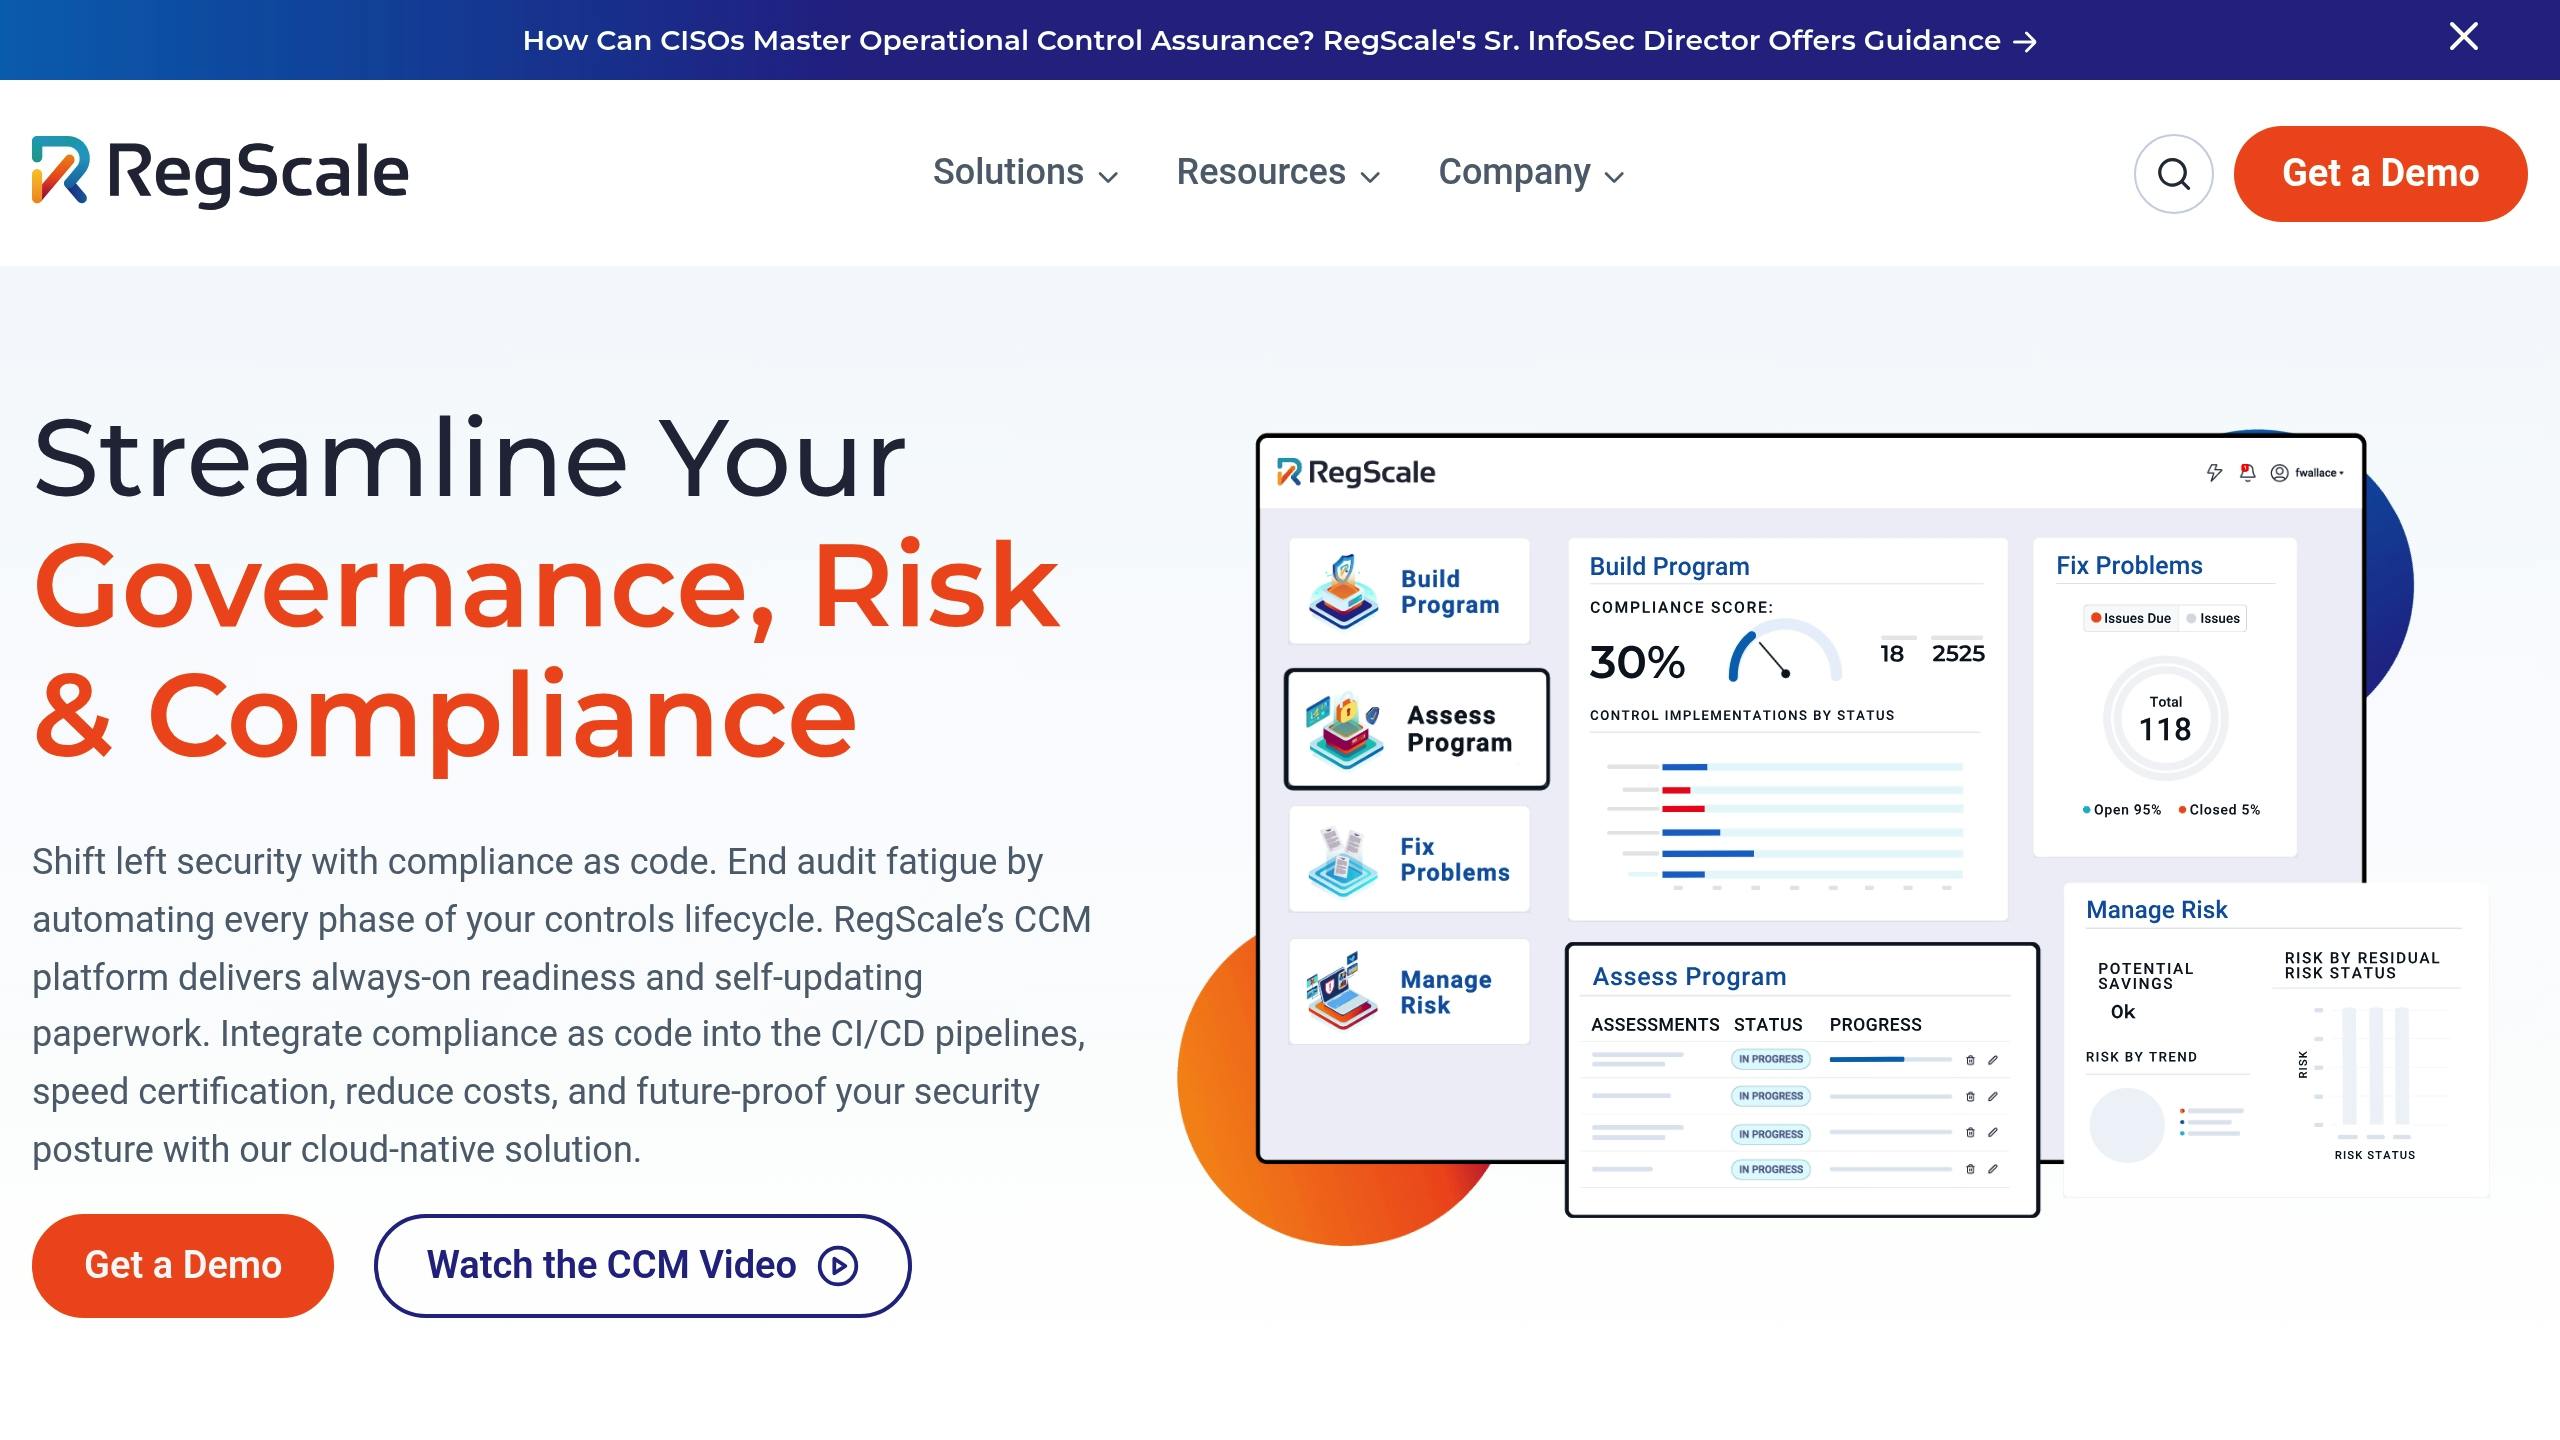Click the first row progress bar
The width and height of the screenshot is (2560, 1440).
[x=1890, y=1059]
